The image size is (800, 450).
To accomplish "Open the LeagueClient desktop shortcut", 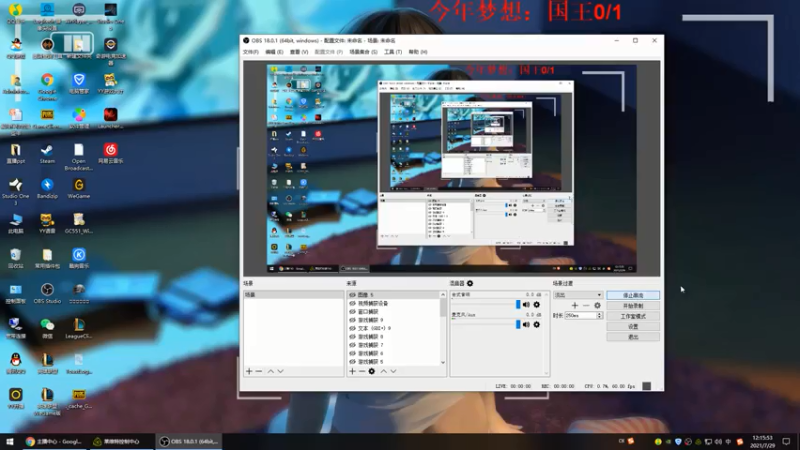I will coord(79,328).
